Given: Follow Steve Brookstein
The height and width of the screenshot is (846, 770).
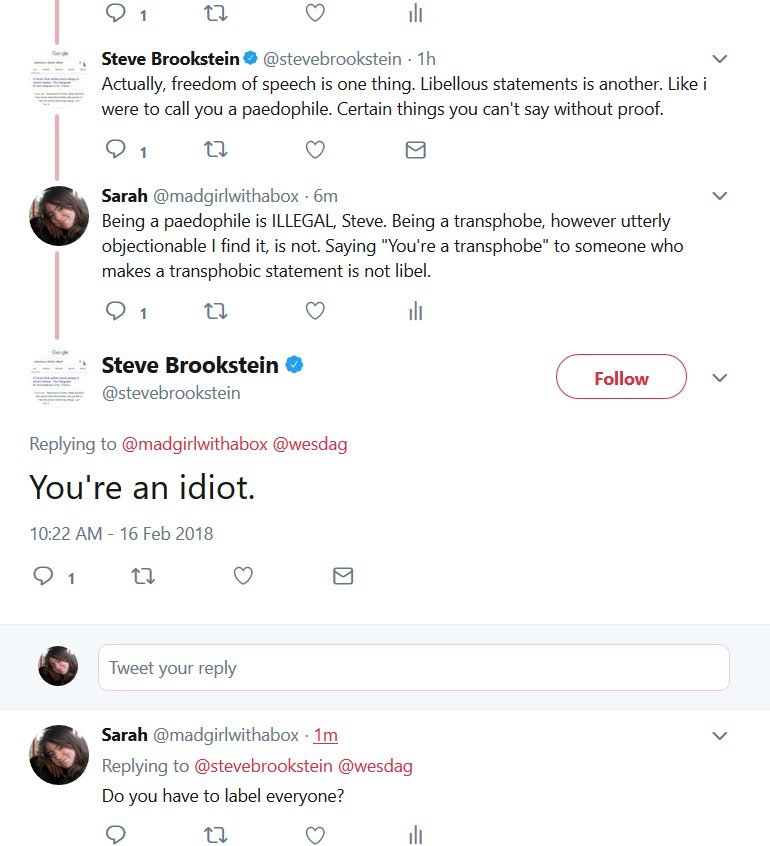Looking at the screenshot, I should (x=621, y=378).
